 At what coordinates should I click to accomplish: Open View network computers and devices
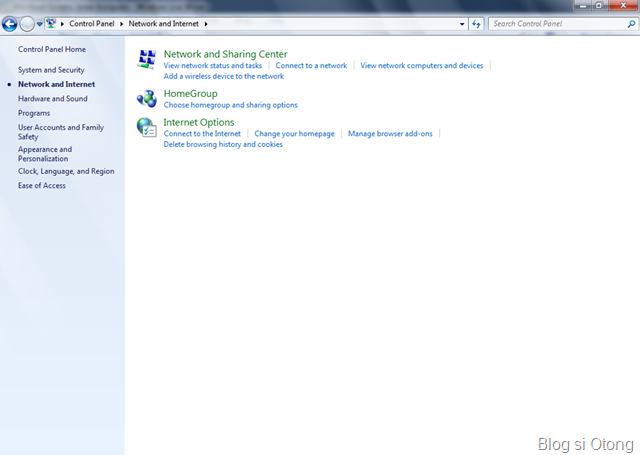(x=422, y=65)
